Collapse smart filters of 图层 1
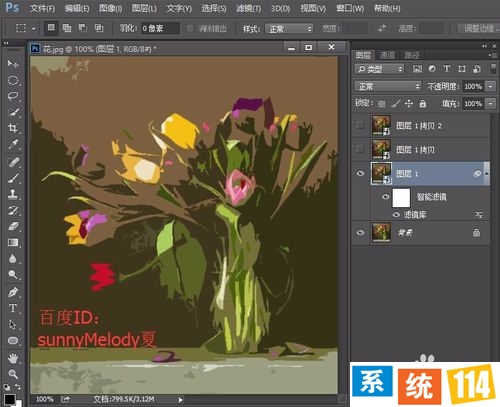 (487, 174)
